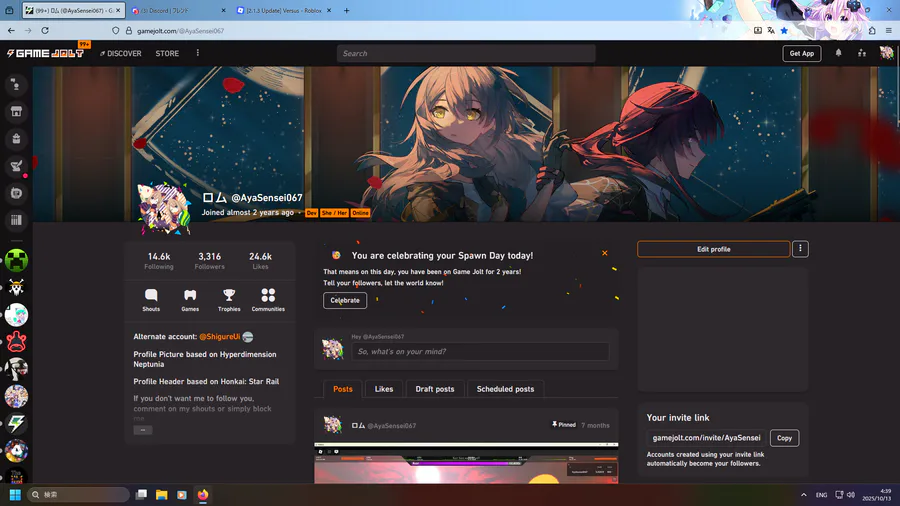
Task: Open the pinned post video thumbnail
Action: [x=466, y=464]
